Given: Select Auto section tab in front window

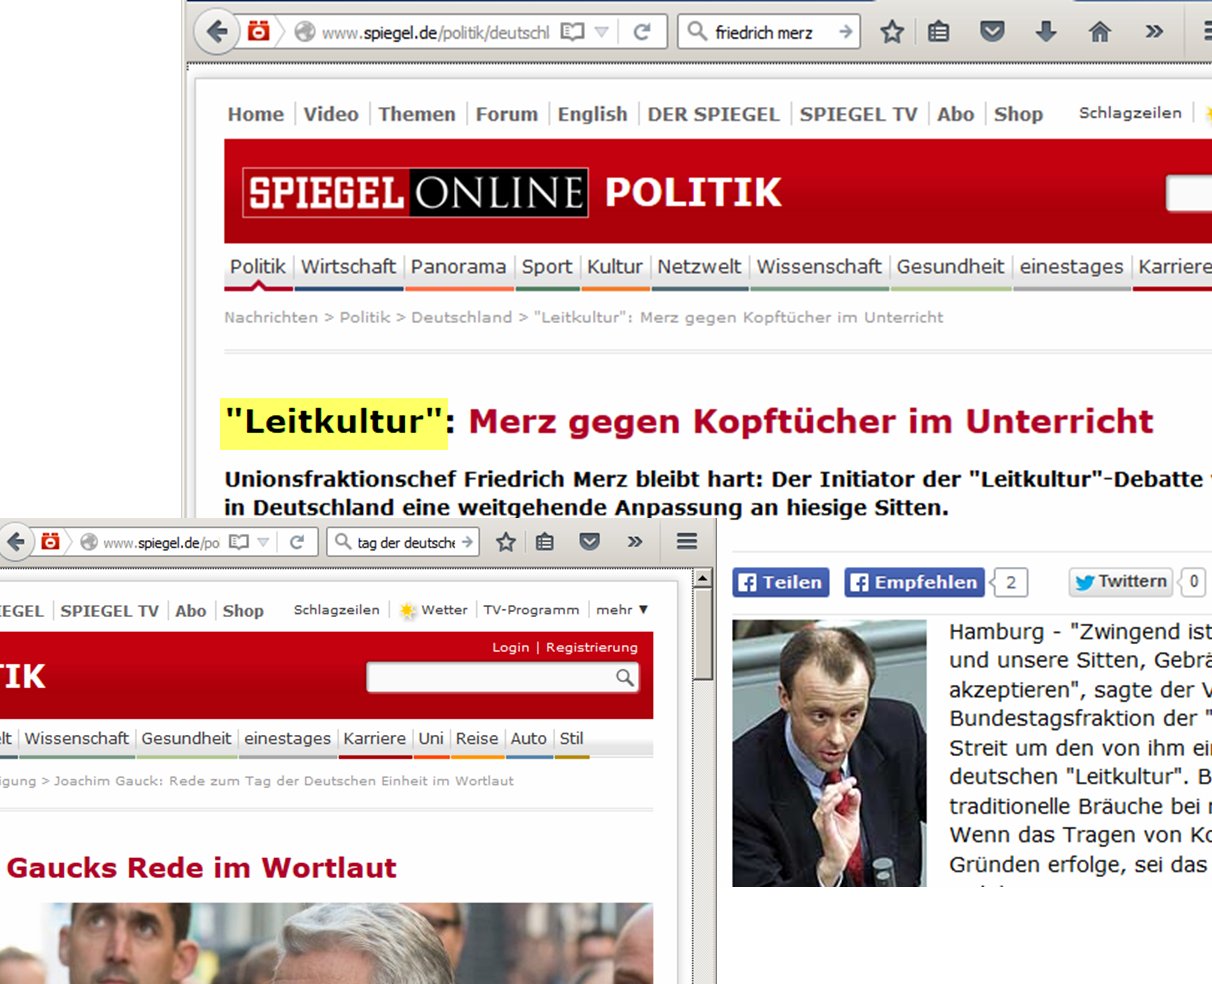Looking at the screenshot, I should click(529, 738).
